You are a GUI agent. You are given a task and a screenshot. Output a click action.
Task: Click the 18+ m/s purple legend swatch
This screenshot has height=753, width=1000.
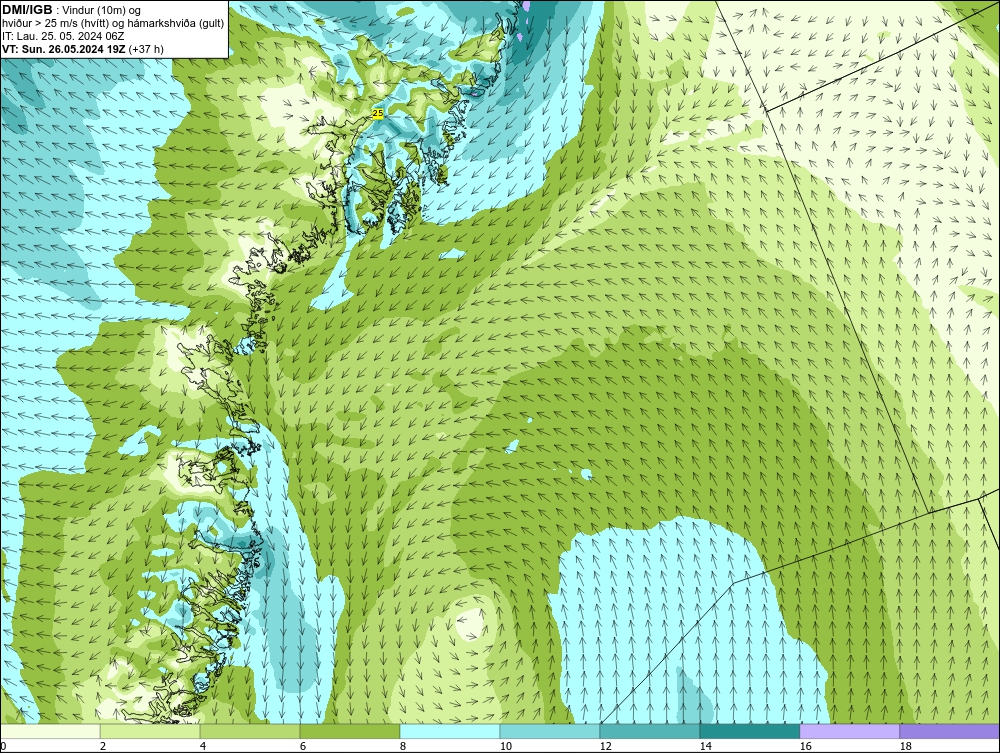(950, 731)
